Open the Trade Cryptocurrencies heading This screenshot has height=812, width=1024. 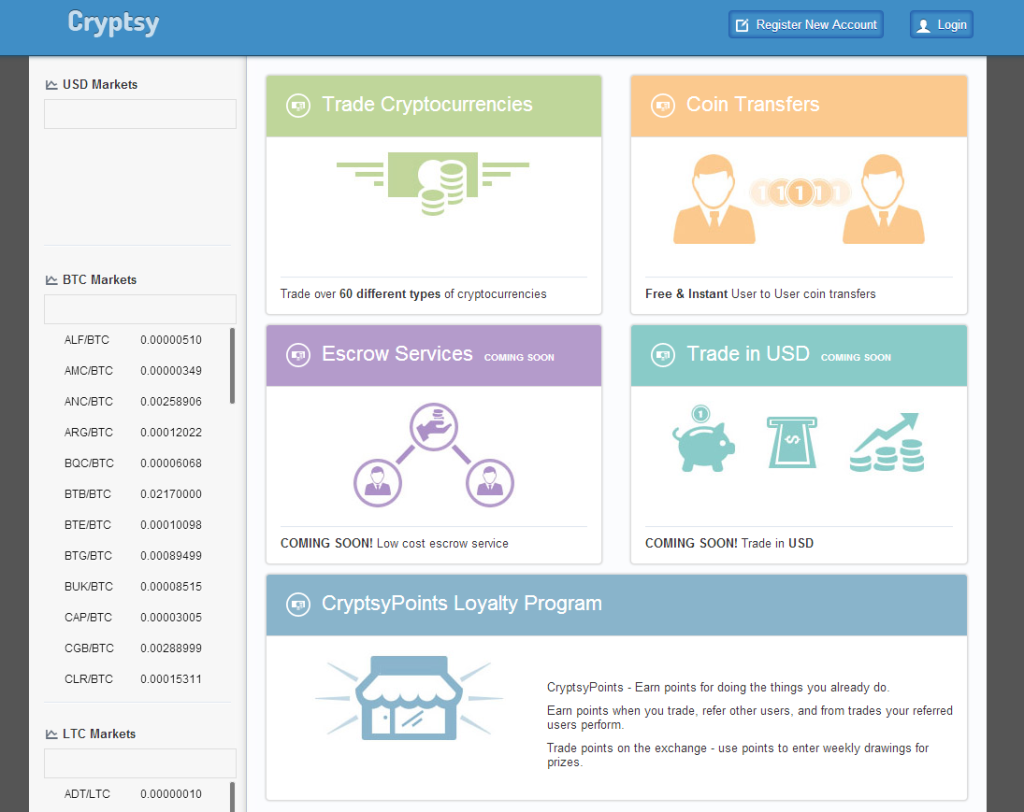pos(427,105)
